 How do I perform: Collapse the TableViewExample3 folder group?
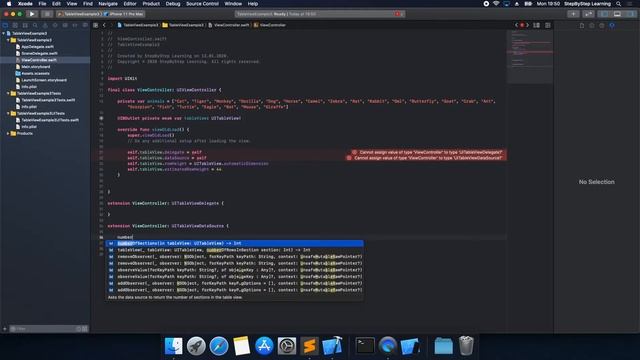coord(8,40)
